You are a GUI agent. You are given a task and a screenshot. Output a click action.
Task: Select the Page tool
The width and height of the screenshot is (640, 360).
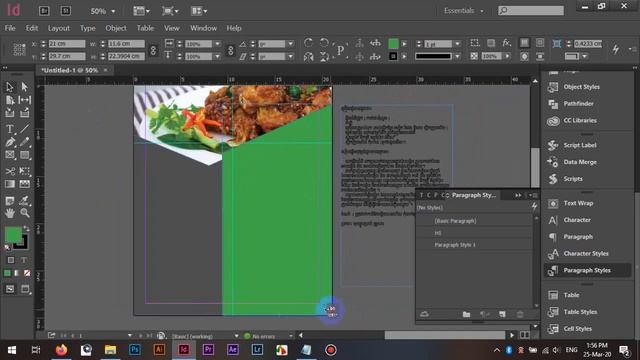[9, 100]
